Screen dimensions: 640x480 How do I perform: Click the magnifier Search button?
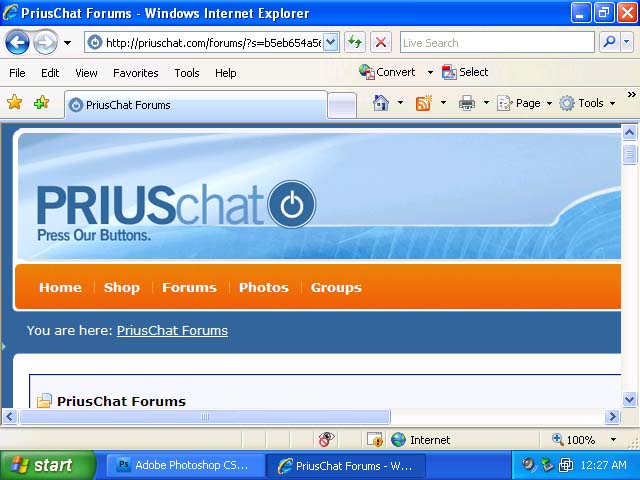(x=609, y=42)
